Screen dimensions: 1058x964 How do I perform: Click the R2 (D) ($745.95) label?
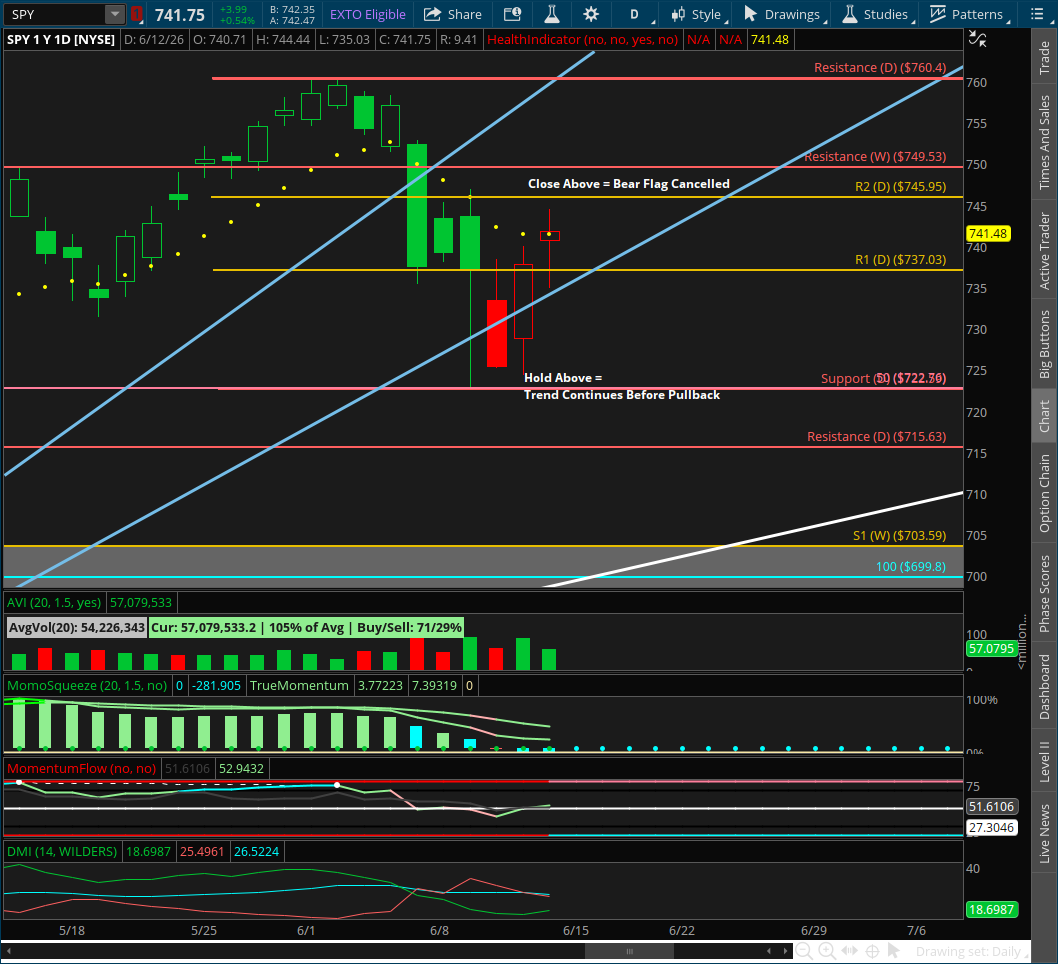tap(900, 187)
